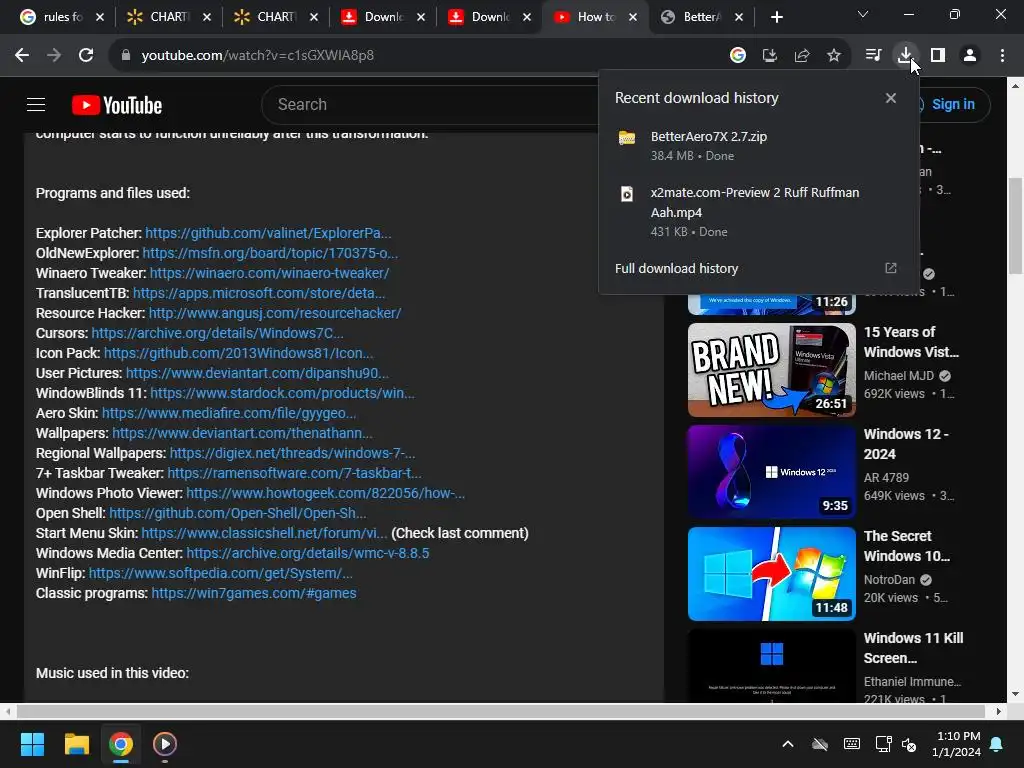Open the Windows Media Center archive link
This screenshot has width=1024, height=768.
pos(308,553)
